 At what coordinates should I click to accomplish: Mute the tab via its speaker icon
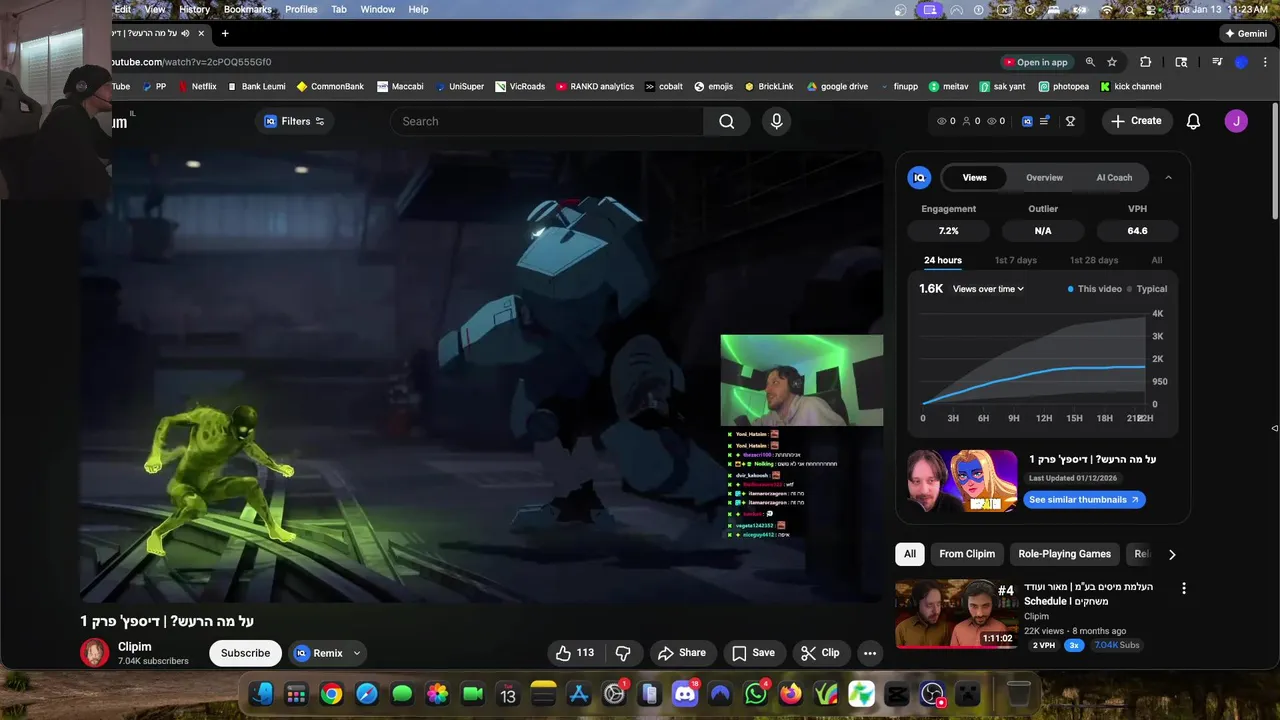tap(185, 33)
